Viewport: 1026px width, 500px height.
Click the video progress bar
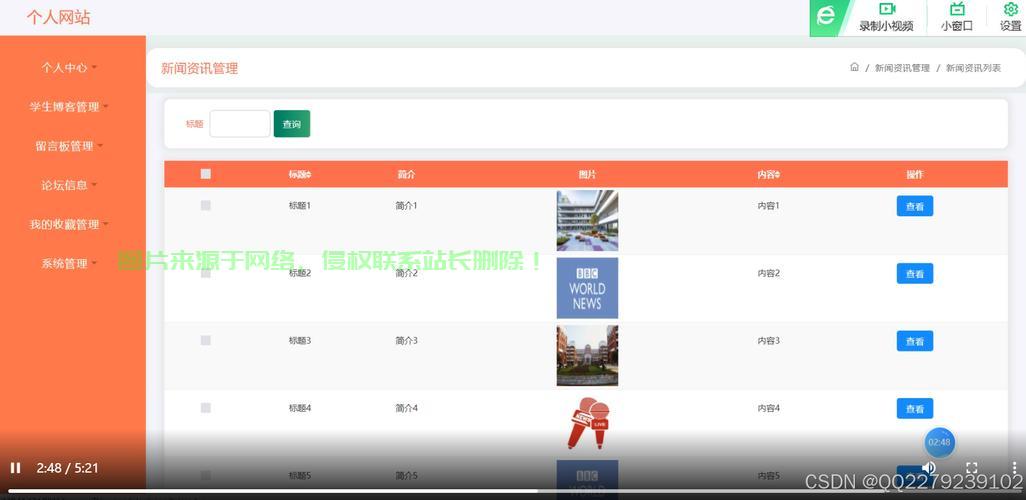tap(513, 490)
